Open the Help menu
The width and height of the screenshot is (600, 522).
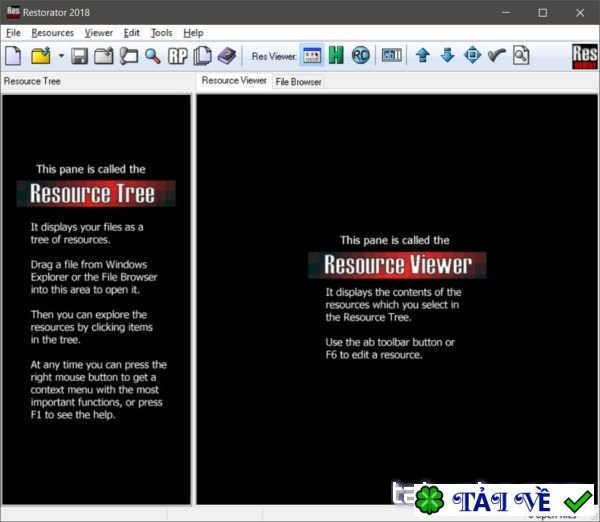tap(193, 33)
